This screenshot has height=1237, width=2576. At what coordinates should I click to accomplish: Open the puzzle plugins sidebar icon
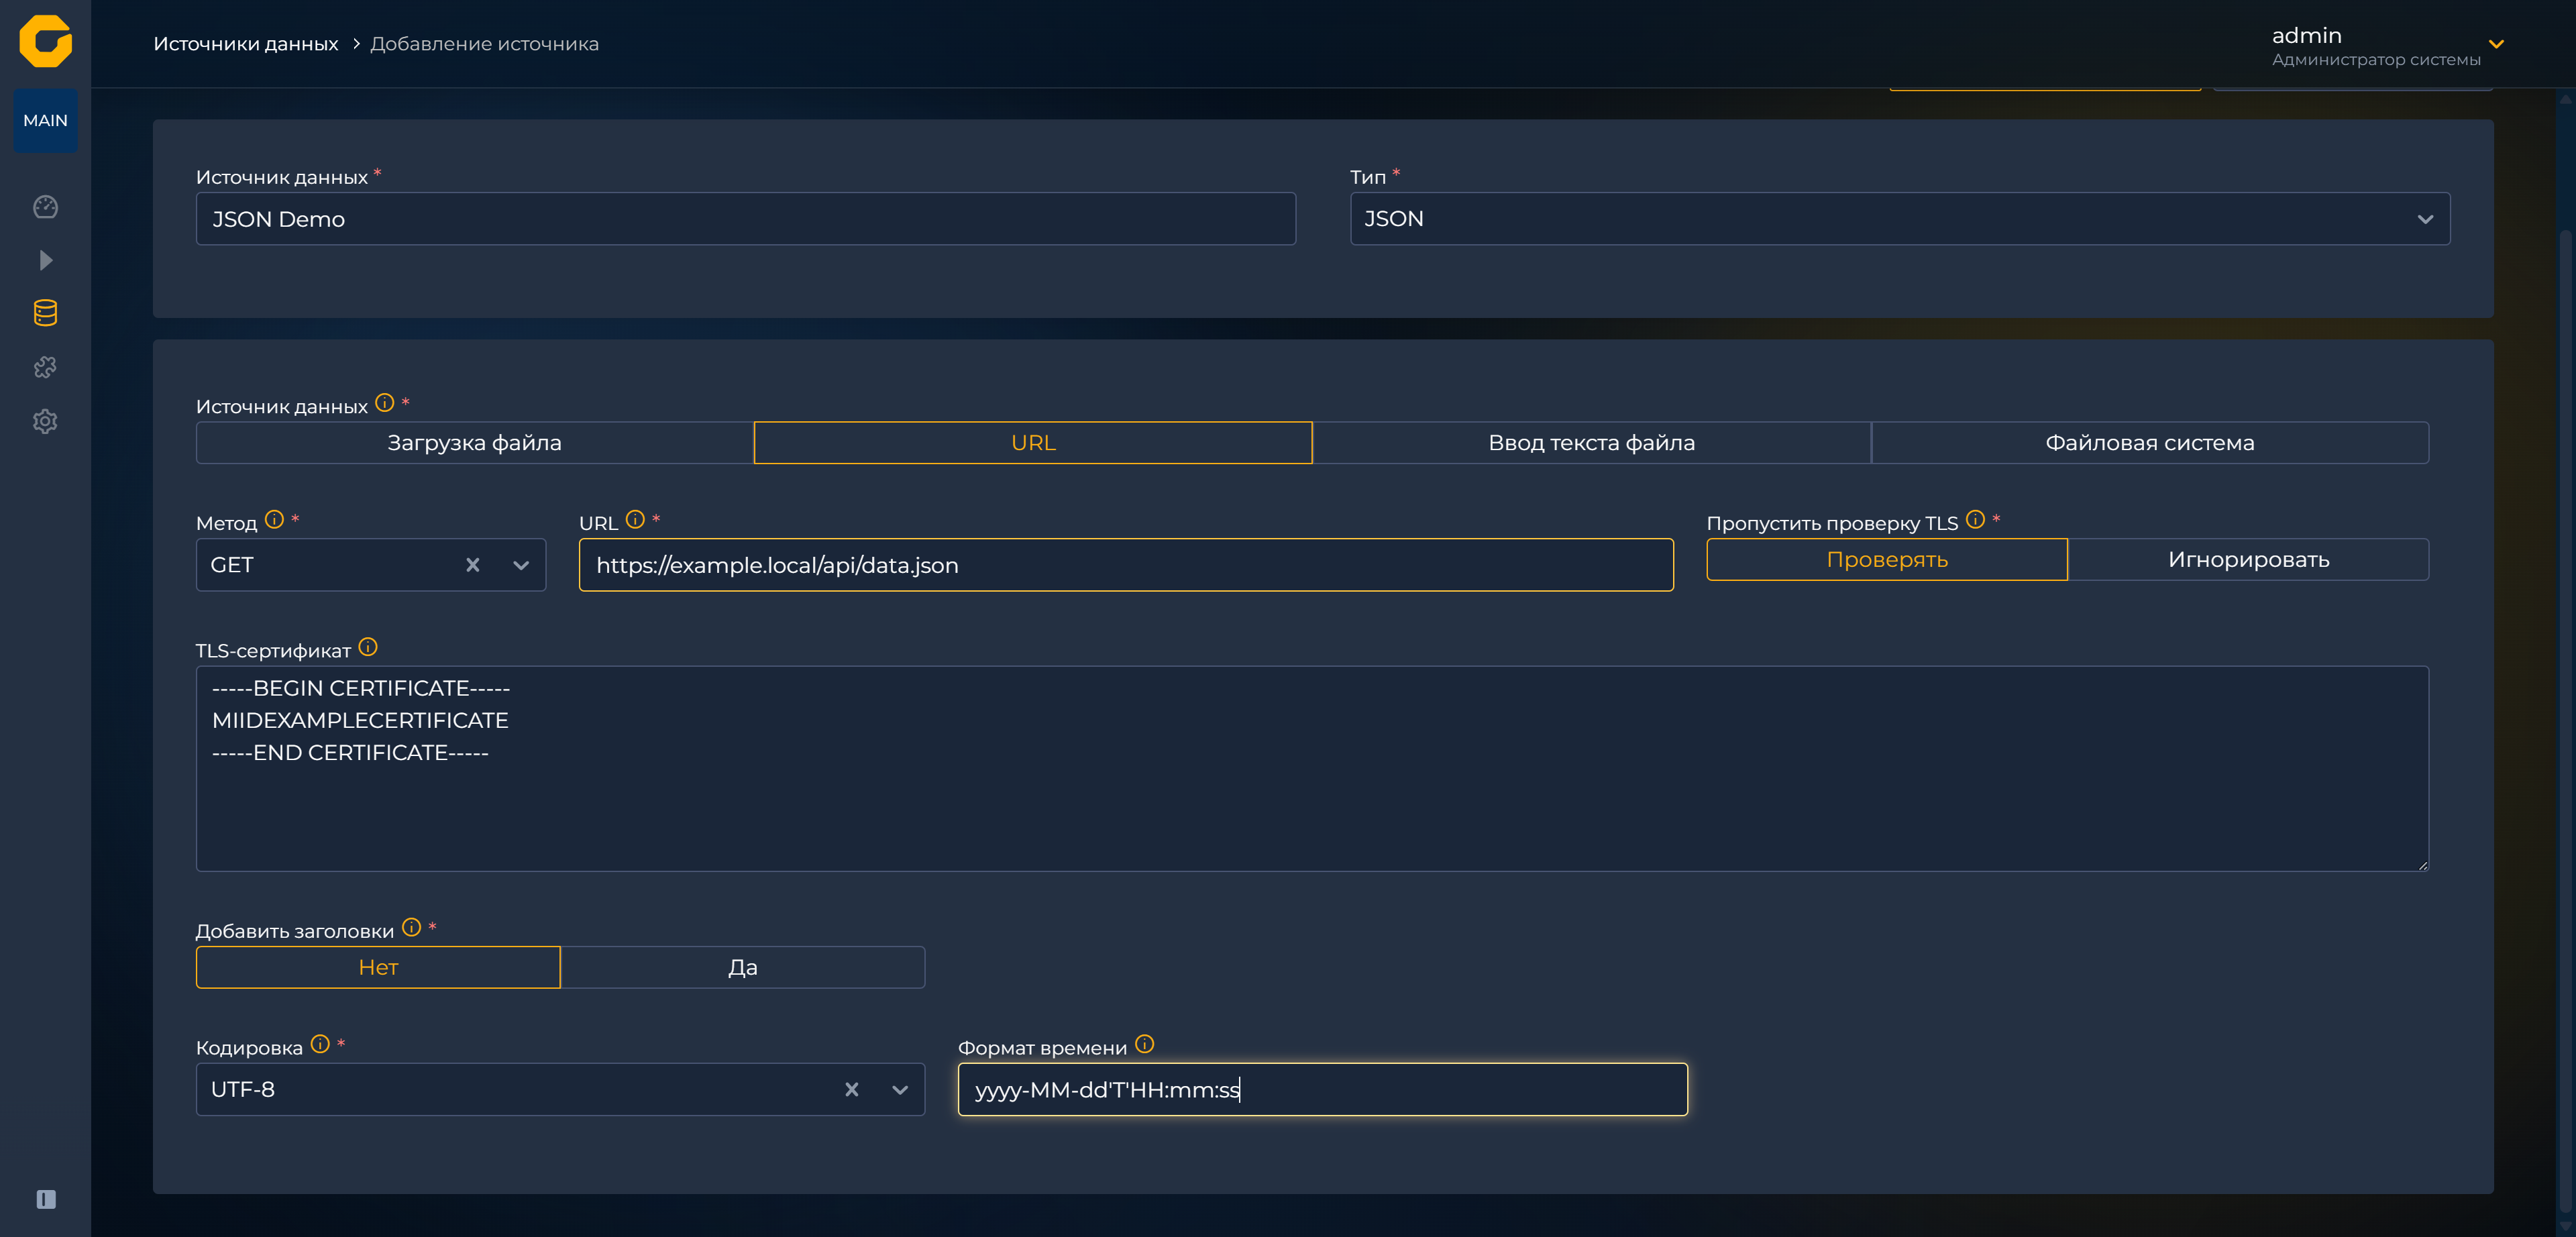(45, 367)
